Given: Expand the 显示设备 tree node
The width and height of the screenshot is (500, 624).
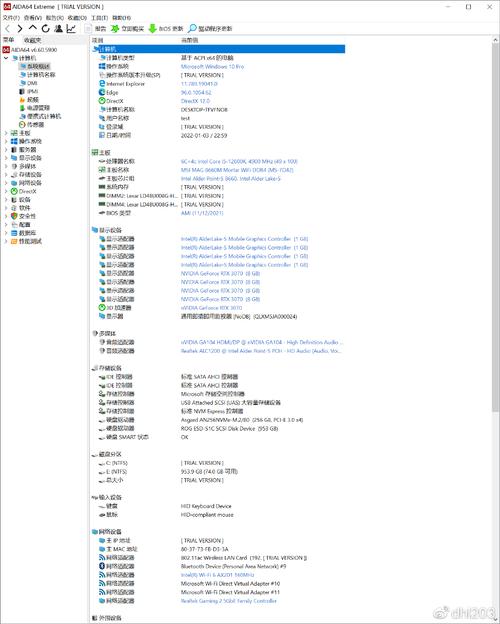Looking at the screenshot, I should [6, 158].
